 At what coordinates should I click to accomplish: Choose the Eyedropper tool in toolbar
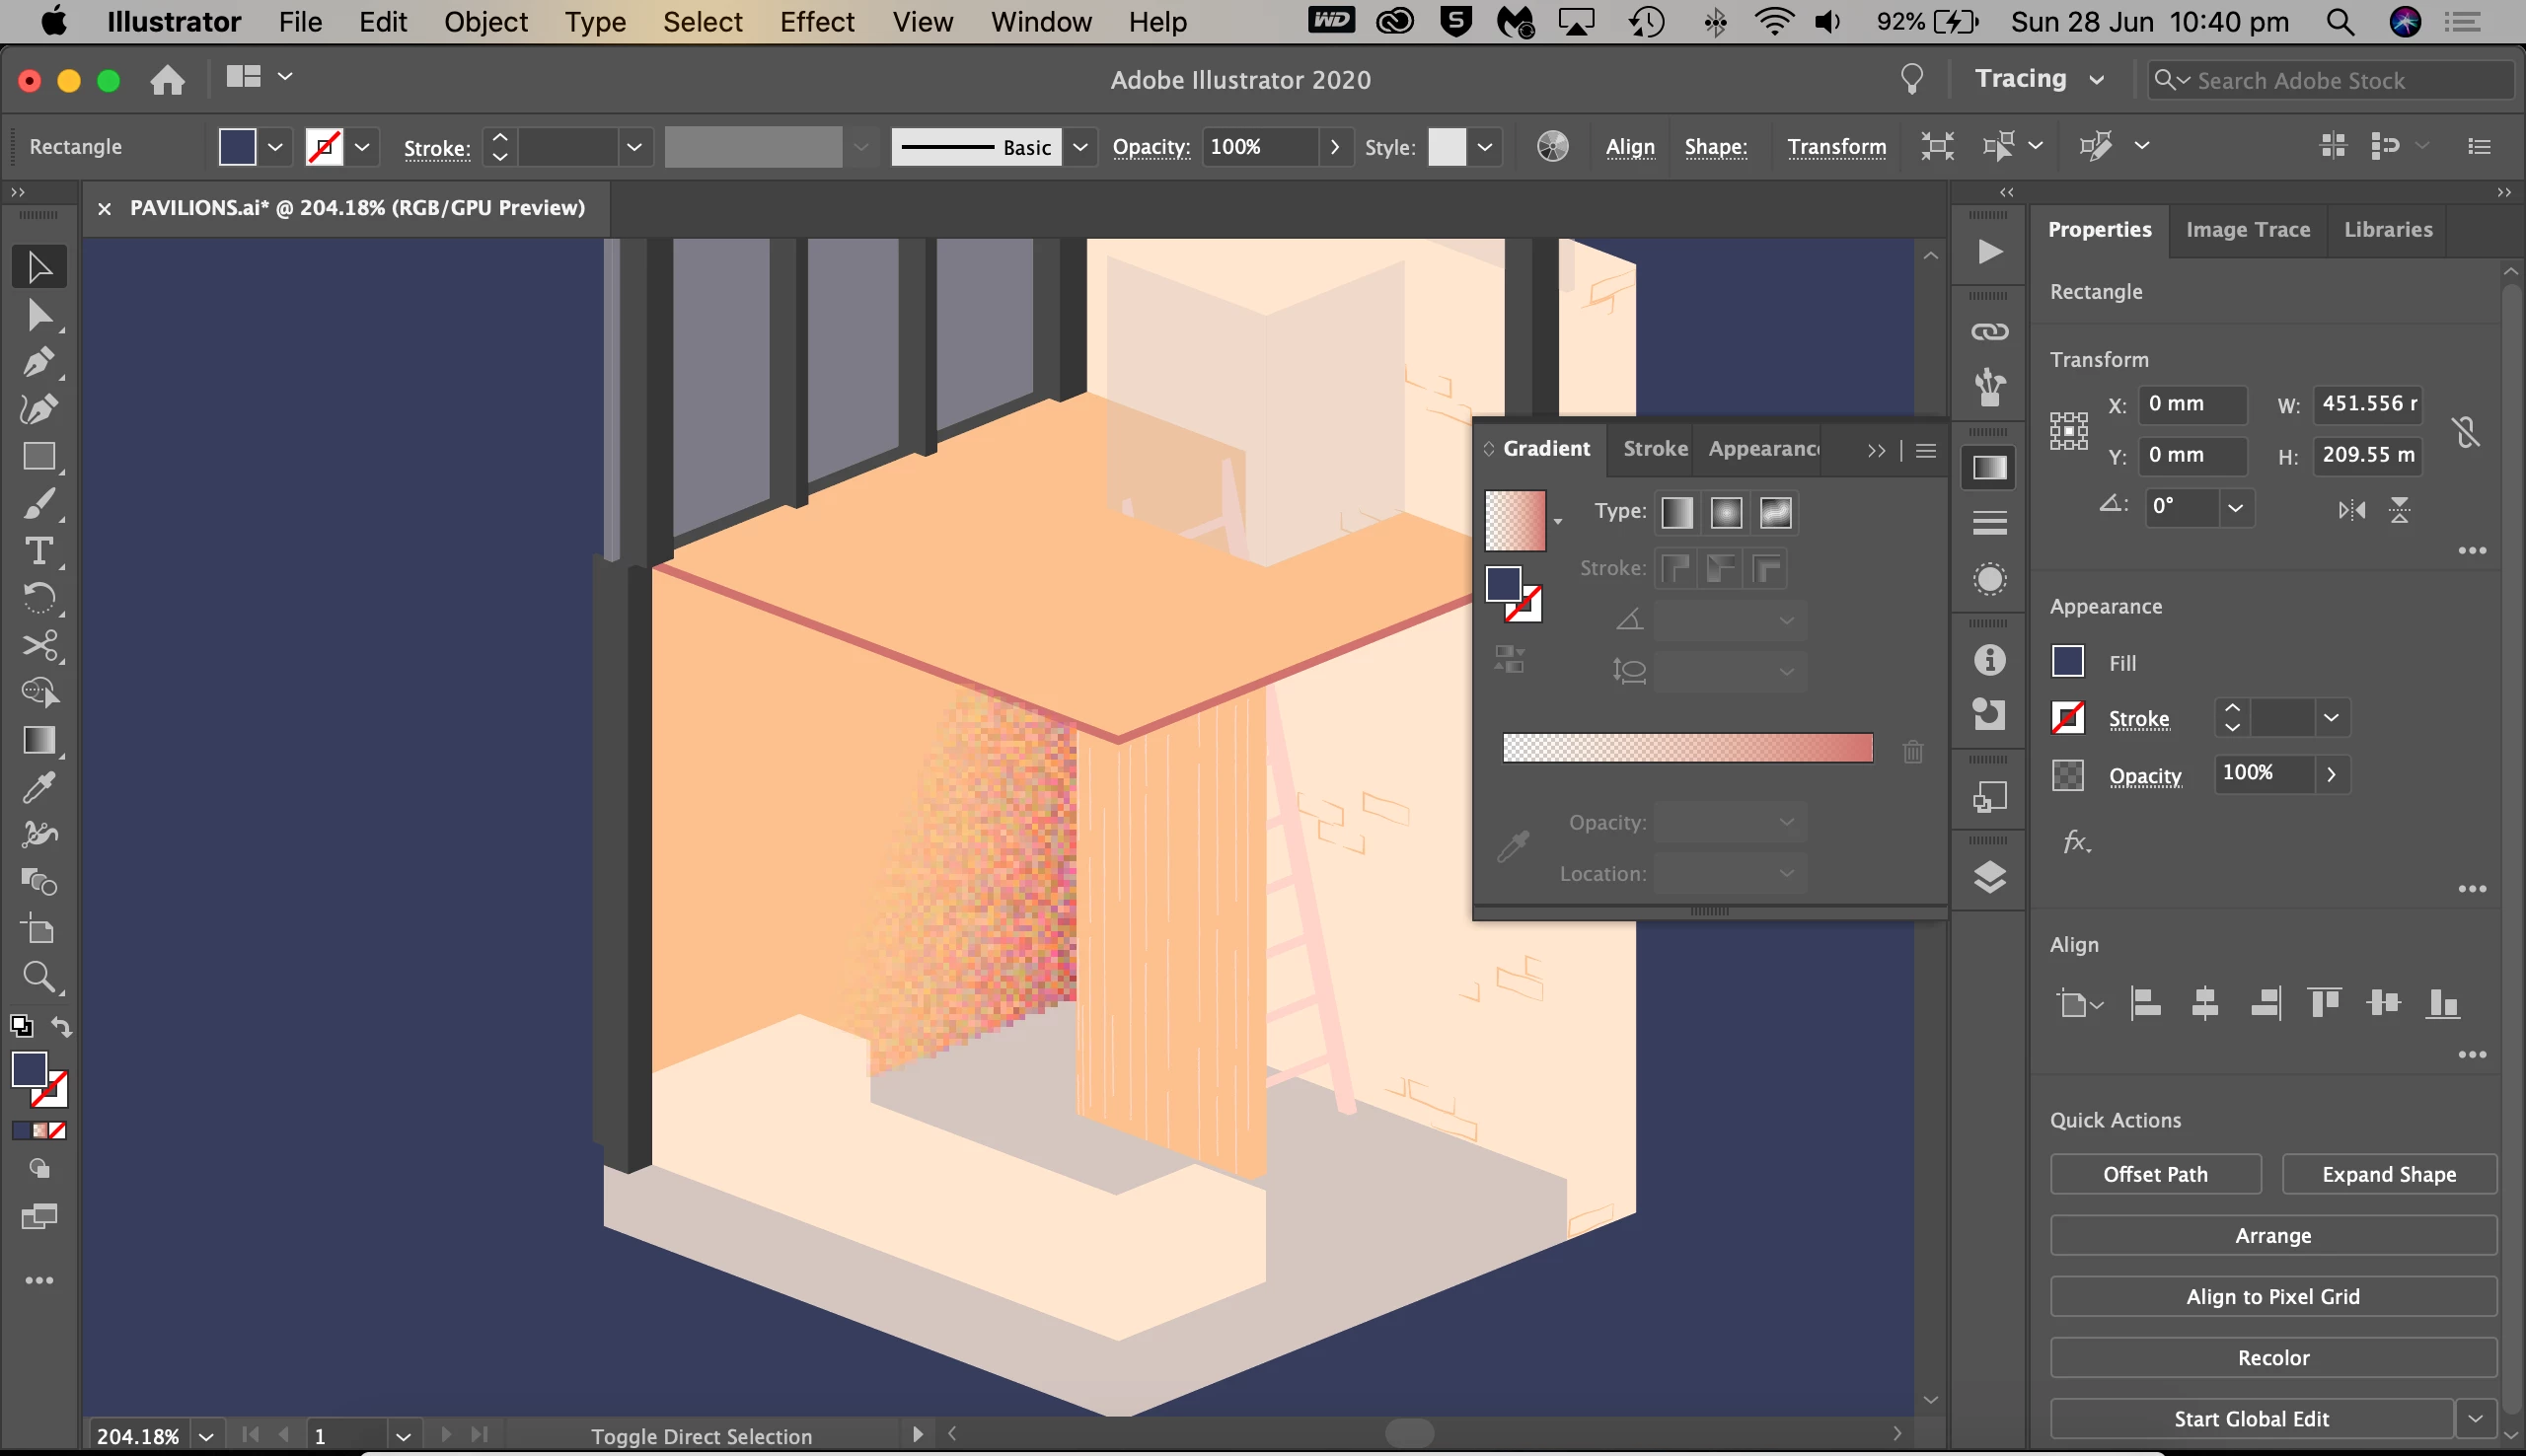click(x=38, y=788)
